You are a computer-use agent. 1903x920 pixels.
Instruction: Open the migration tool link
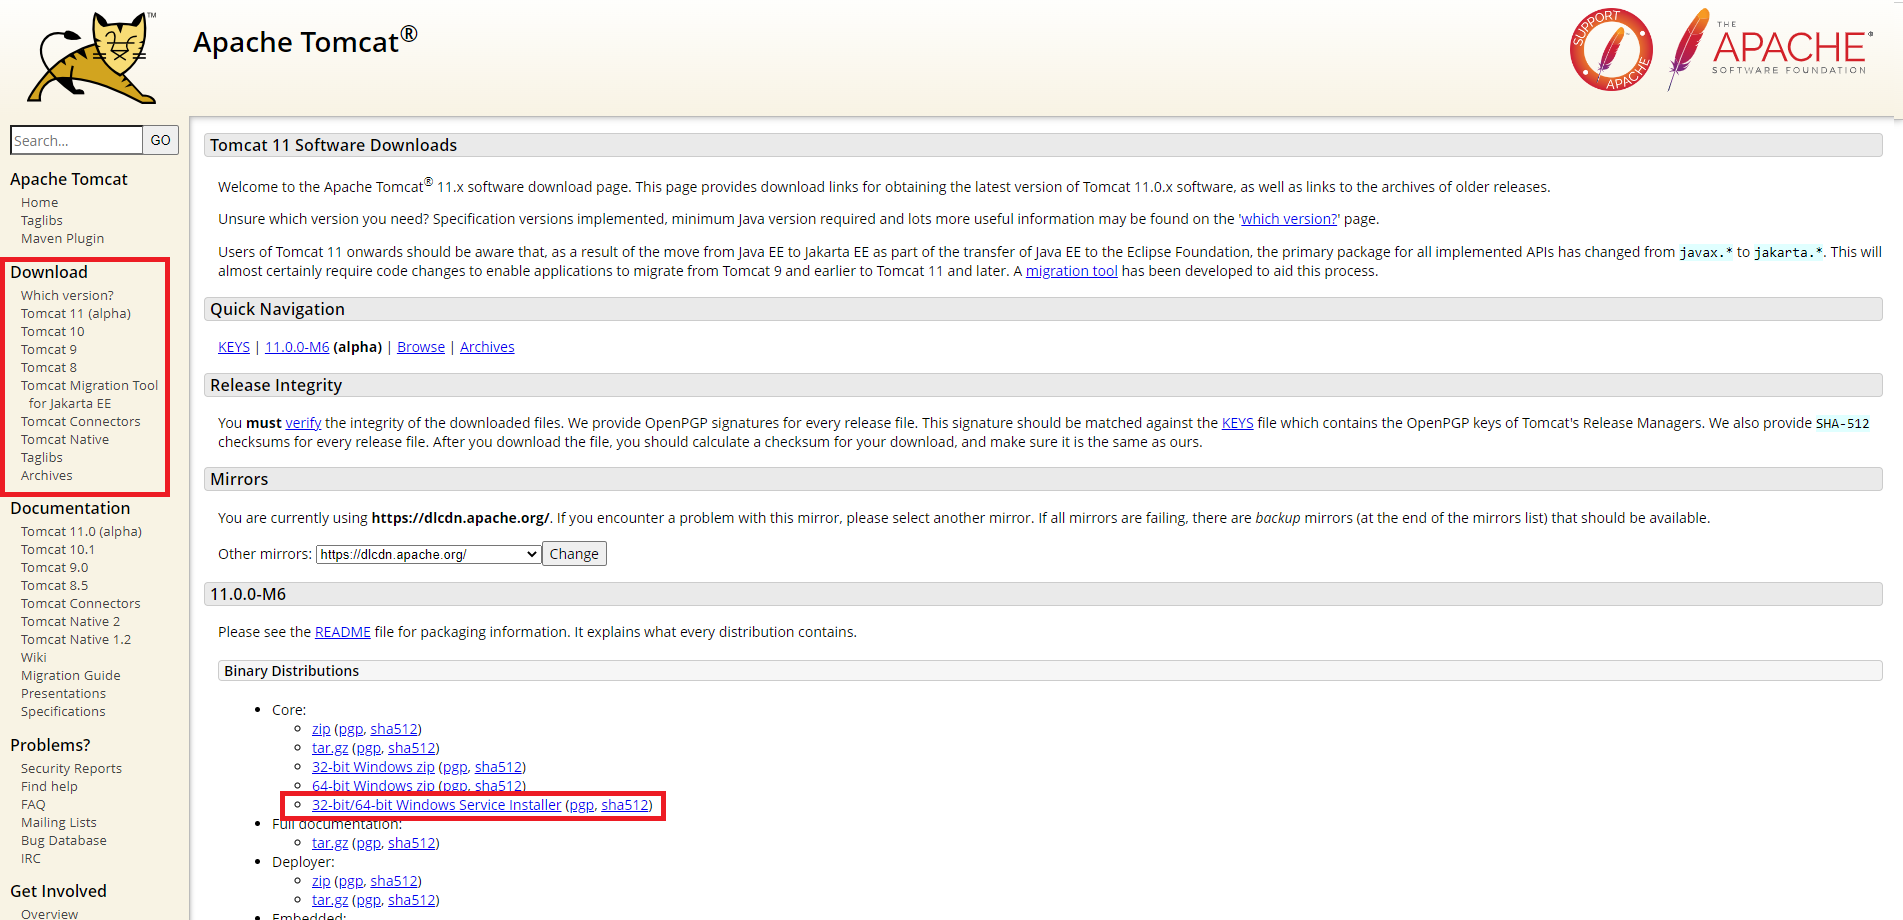pyautogui.click(x=1071, y=270)
